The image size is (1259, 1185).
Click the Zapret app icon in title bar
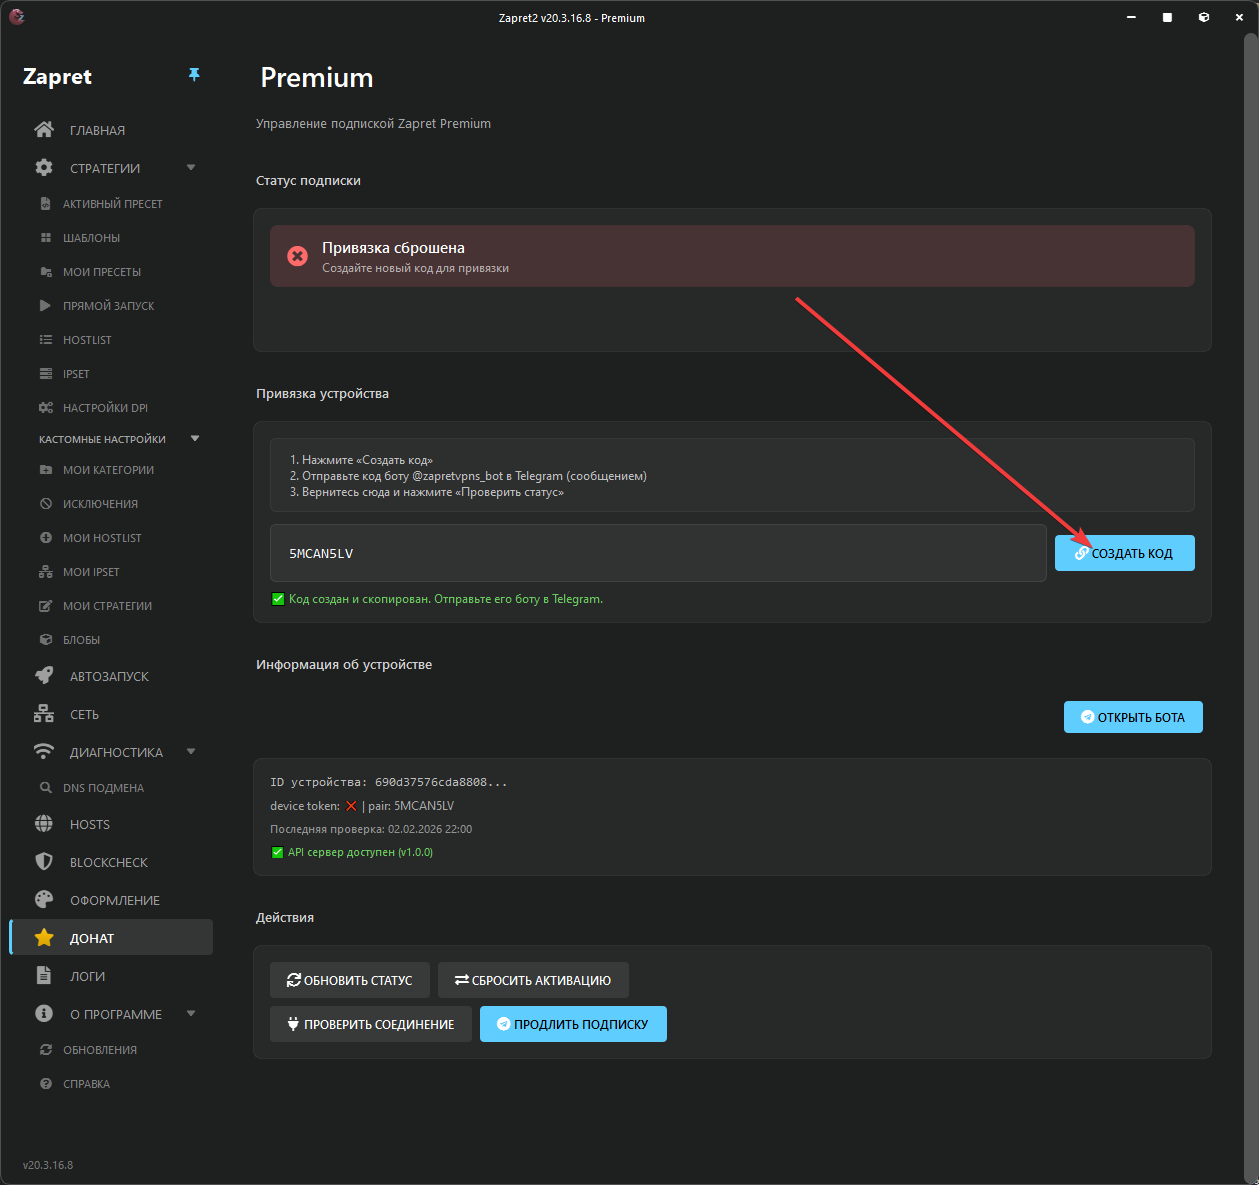pos(17,17)
